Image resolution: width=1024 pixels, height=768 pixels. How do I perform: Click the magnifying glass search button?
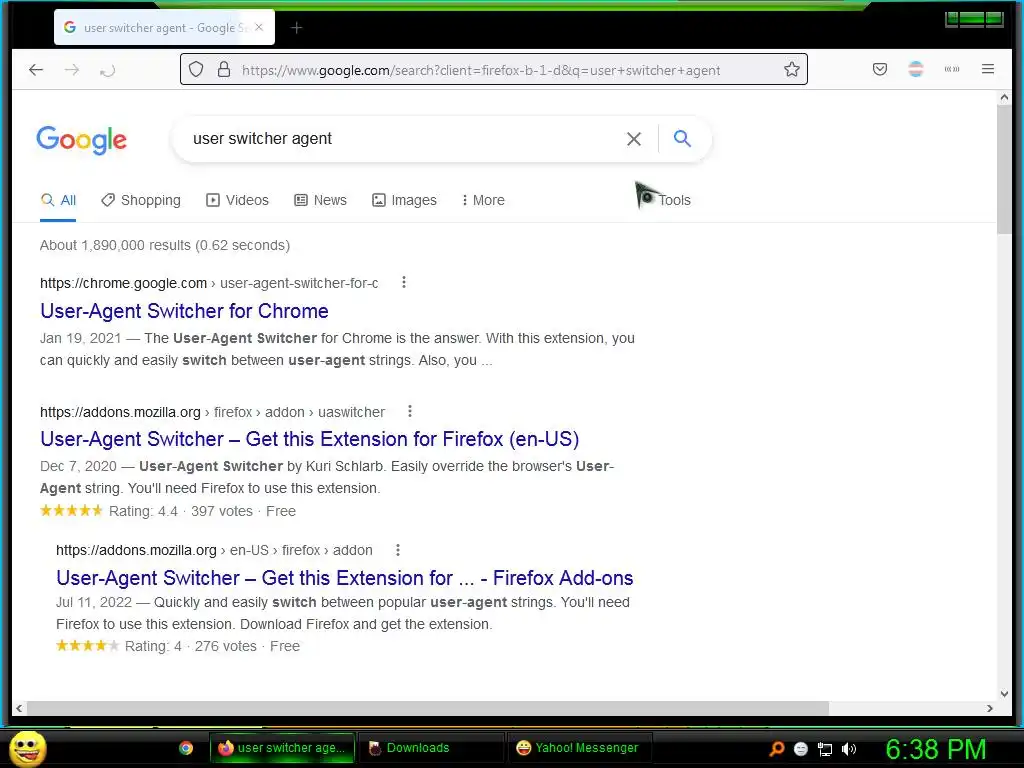tap(682, 138)
